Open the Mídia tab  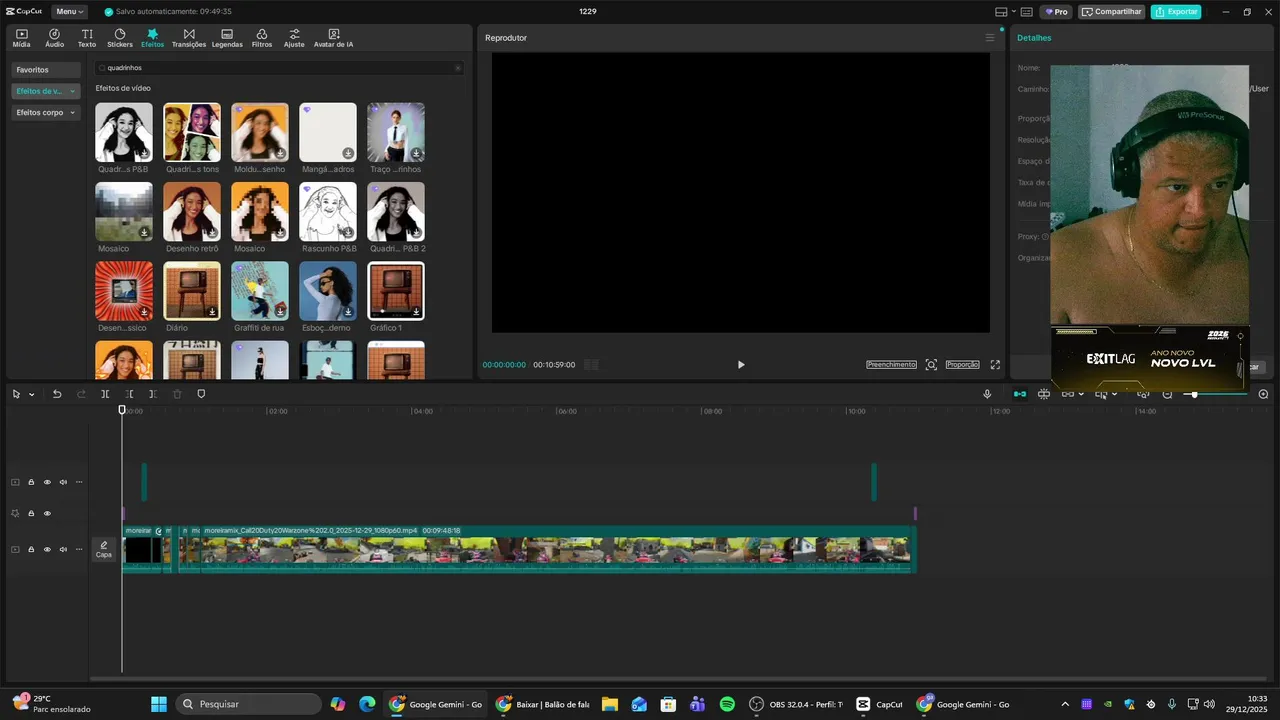pyautogui.click(x=21, y=38)
